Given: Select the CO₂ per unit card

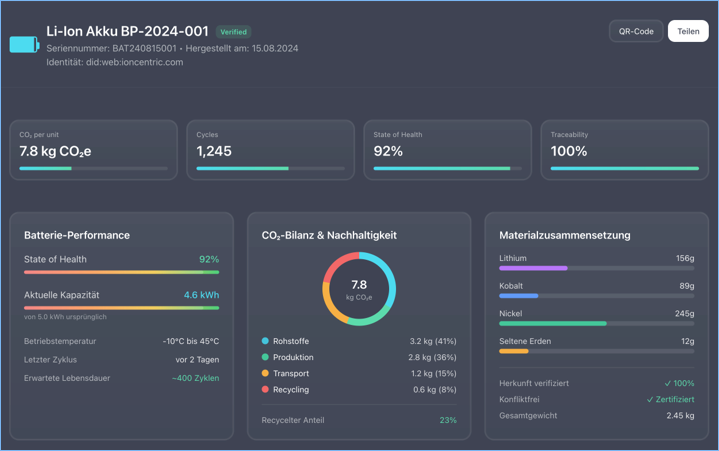Looking at the screenshot, I should (93, 150).
